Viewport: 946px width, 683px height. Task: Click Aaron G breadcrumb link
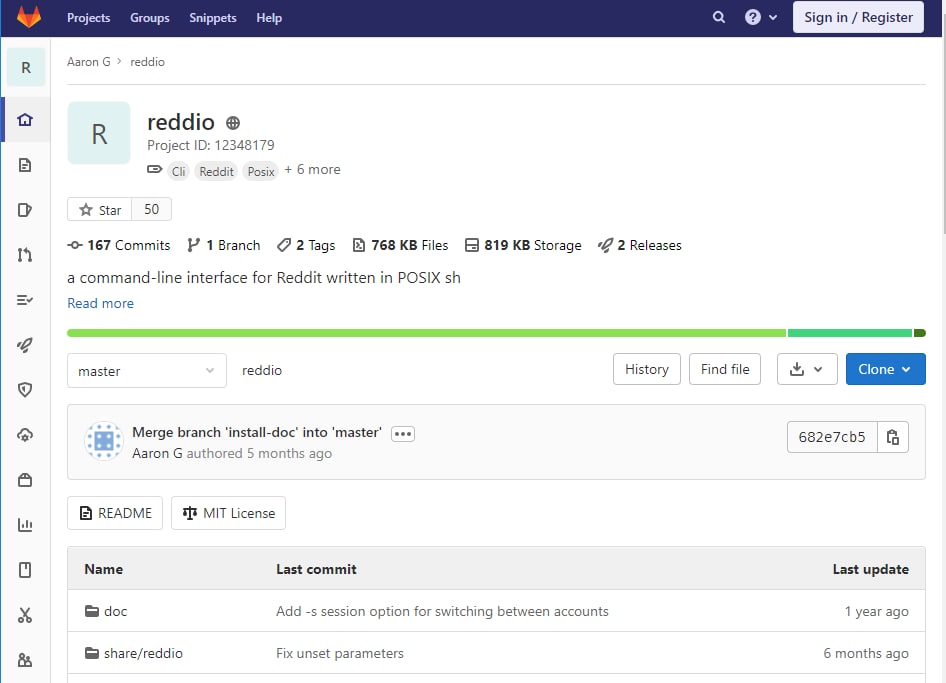tap(89, 62)
